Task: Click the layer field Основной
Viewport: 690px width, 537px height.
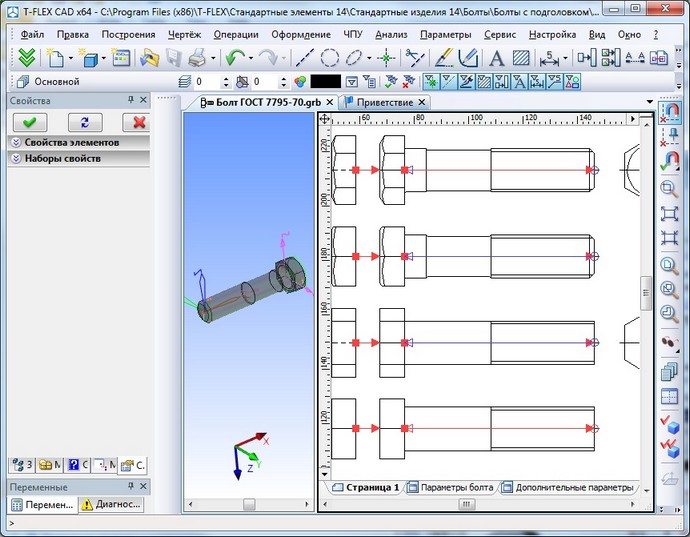Action: click(x=57, y=82)
